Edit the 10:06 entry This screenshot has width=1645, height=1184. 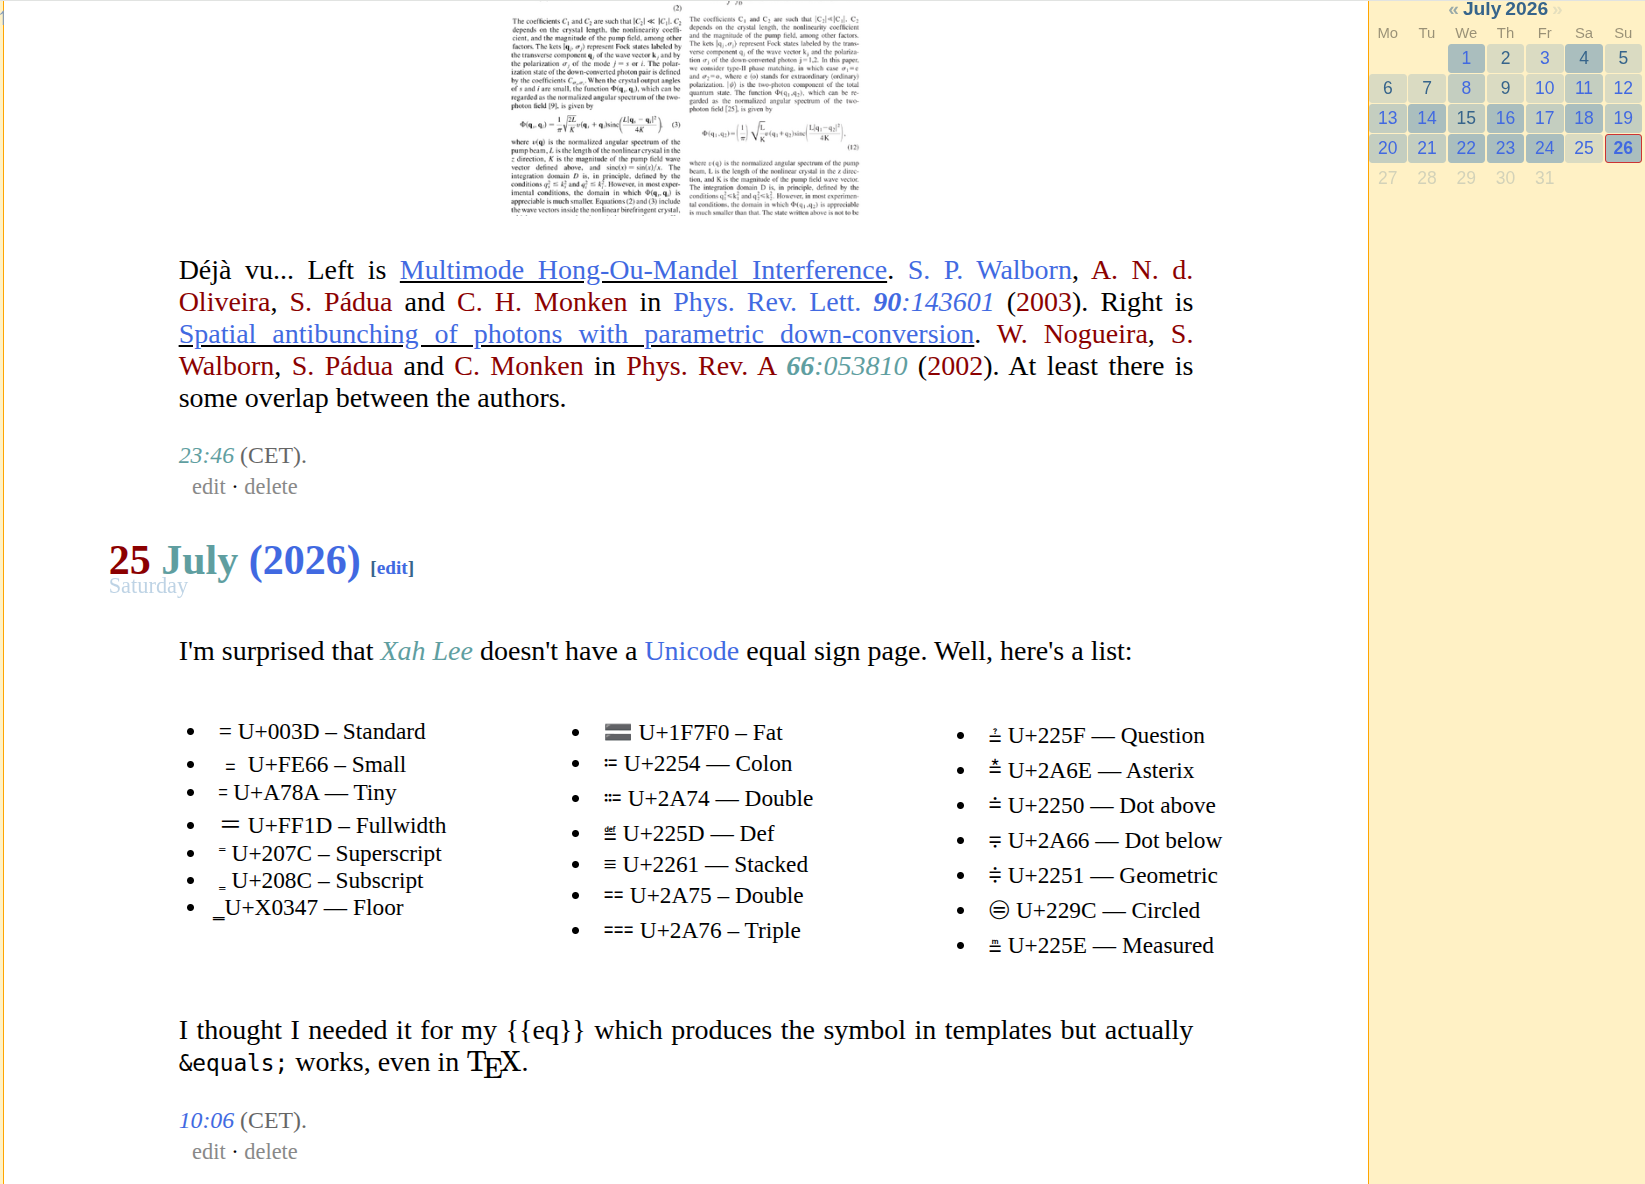(209, 1151)
